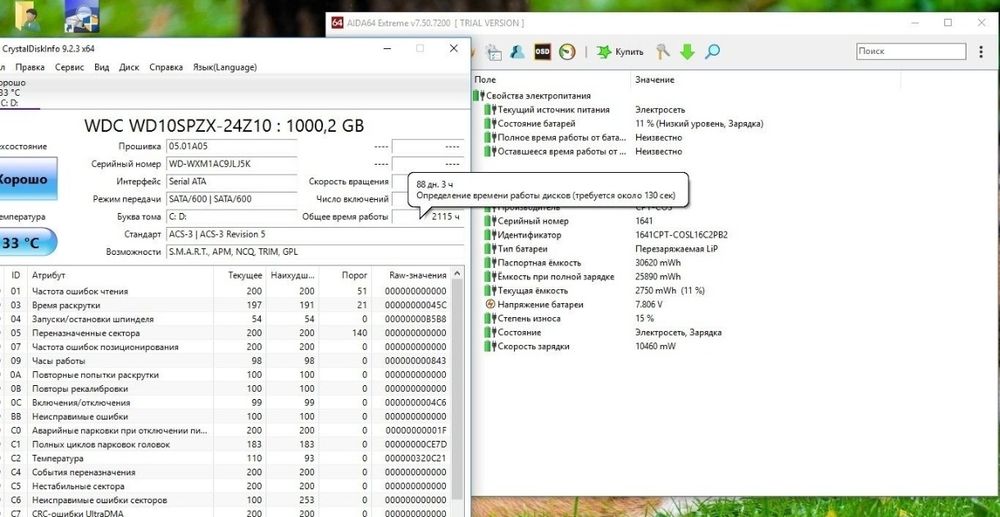Click the orange icon beside 'Напряжение батареи'
The width and height of the screenshot is (1000, 517).
[490, 305]
